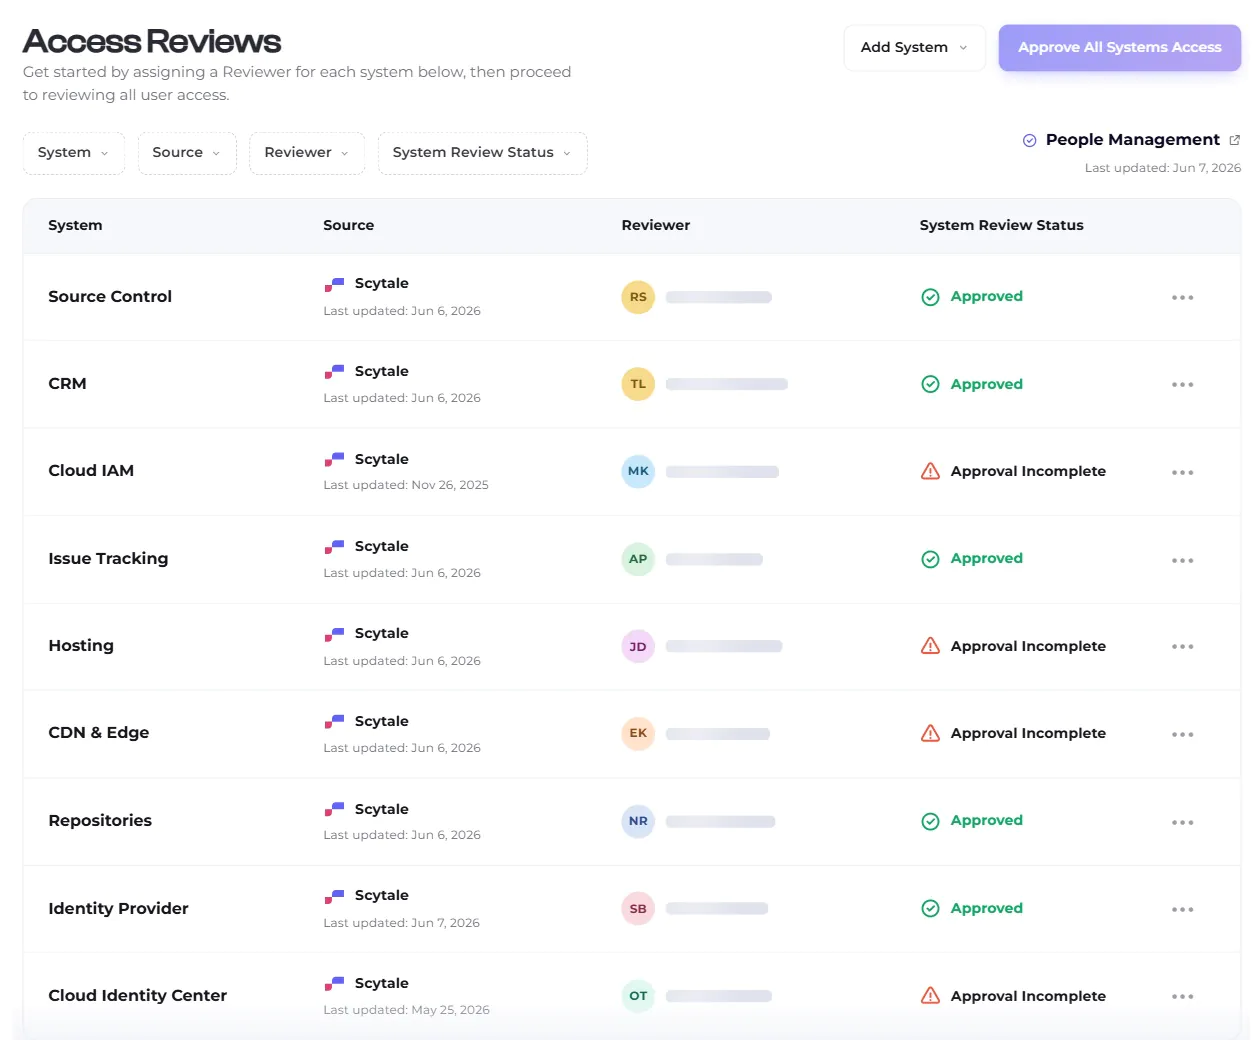
Task: Open more options for CDN & Edge row
Action: pos(1183,734)
